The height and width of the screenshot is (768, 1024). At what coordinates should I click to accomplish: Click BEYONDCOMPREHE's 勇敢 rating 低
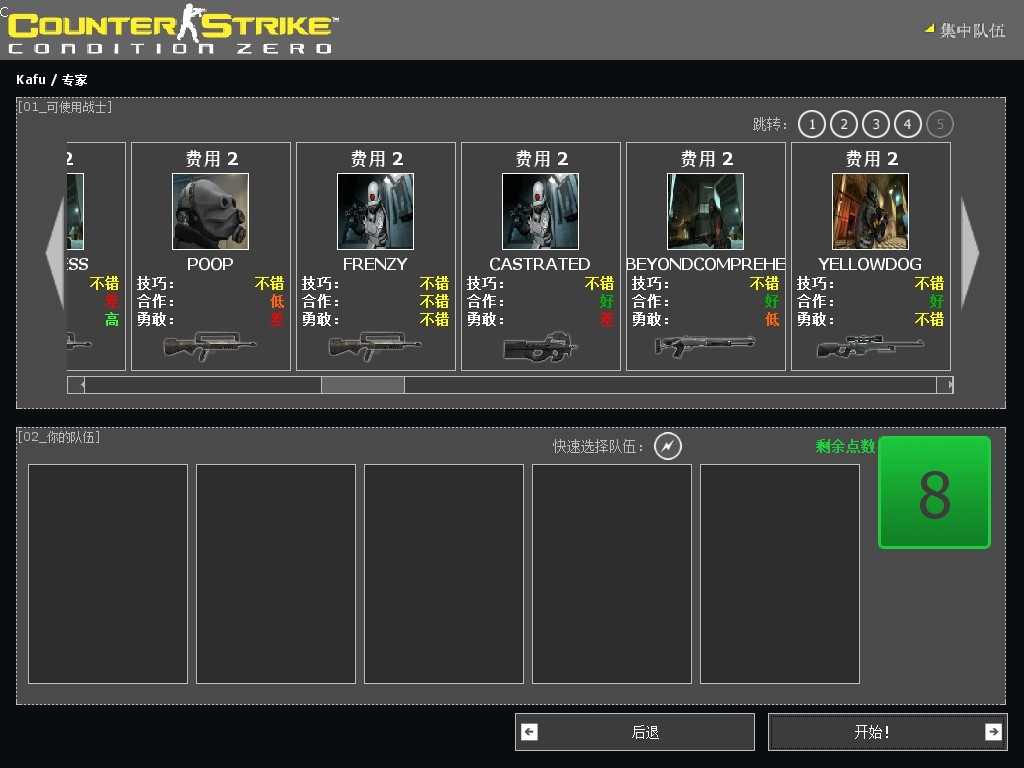tap(772, 319)
